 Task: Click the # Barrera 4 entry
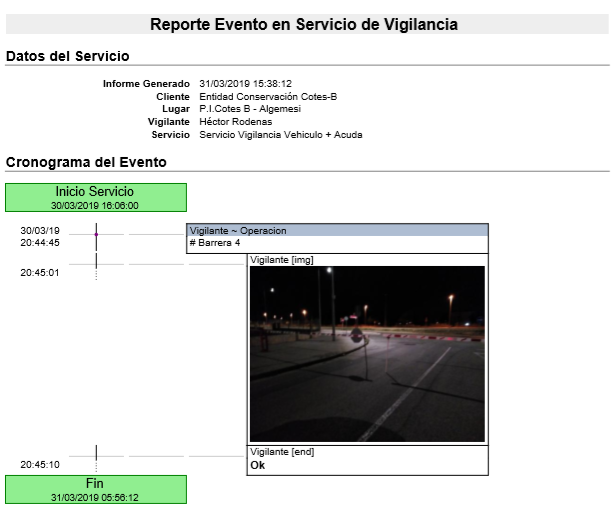click(x=215, y=243)
